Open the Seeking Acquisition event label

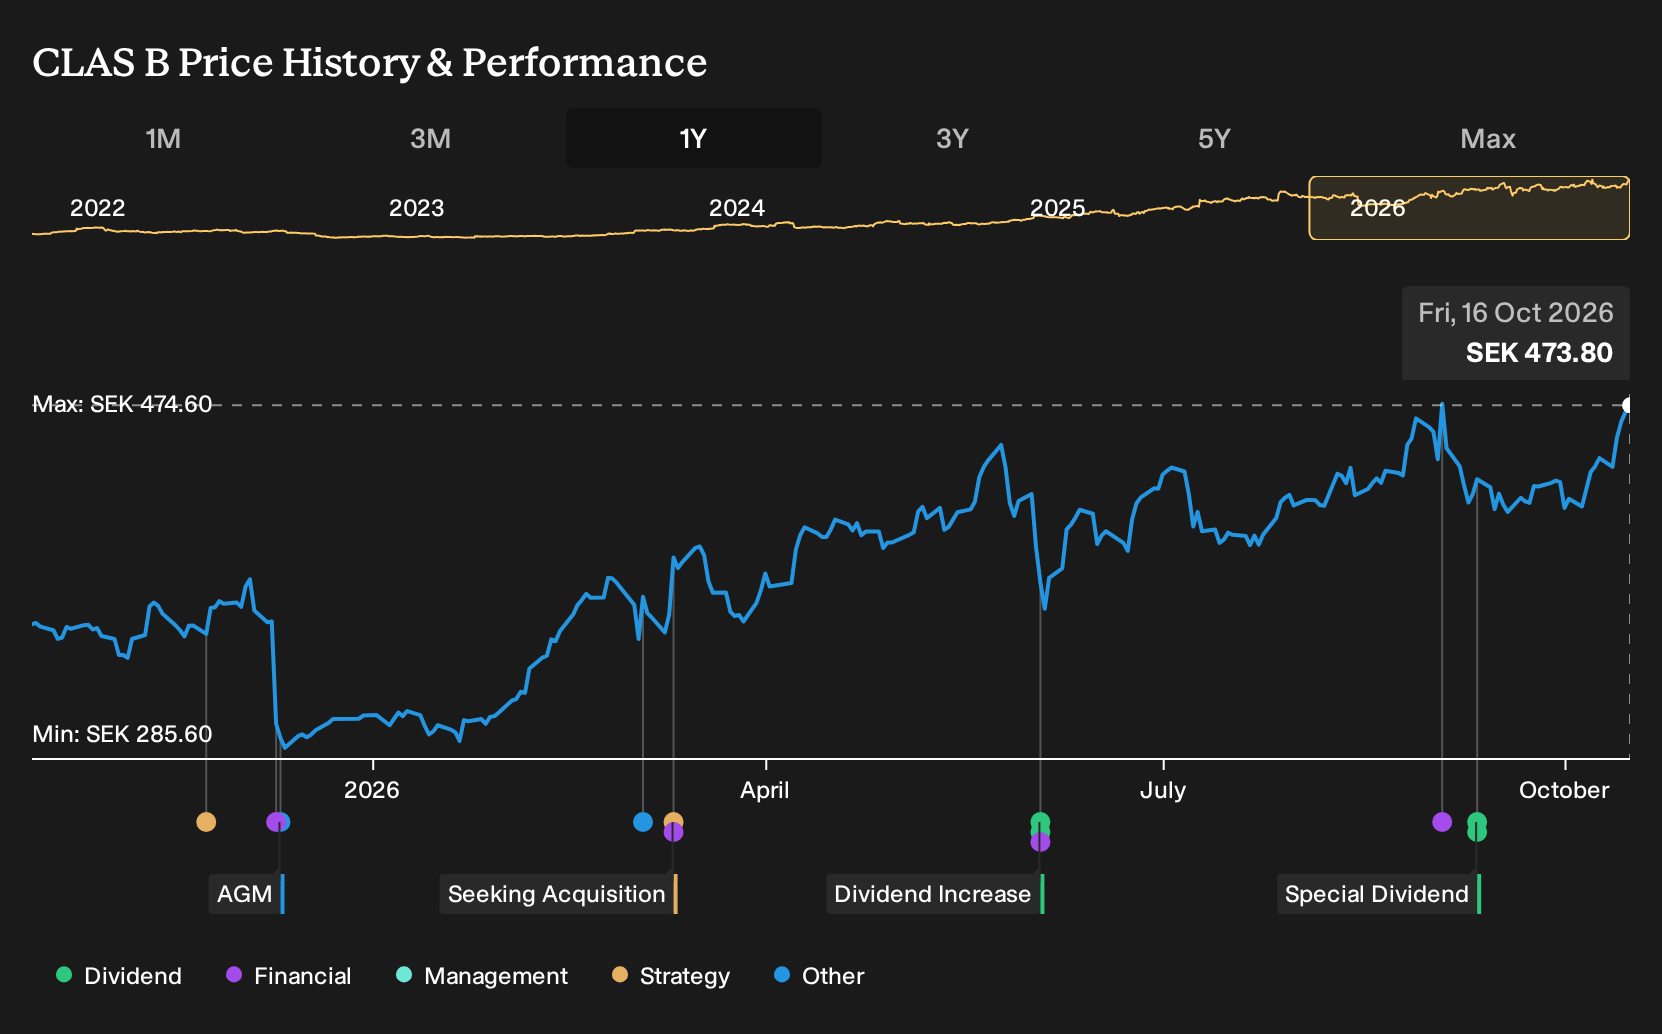click(x=559, y=894)
